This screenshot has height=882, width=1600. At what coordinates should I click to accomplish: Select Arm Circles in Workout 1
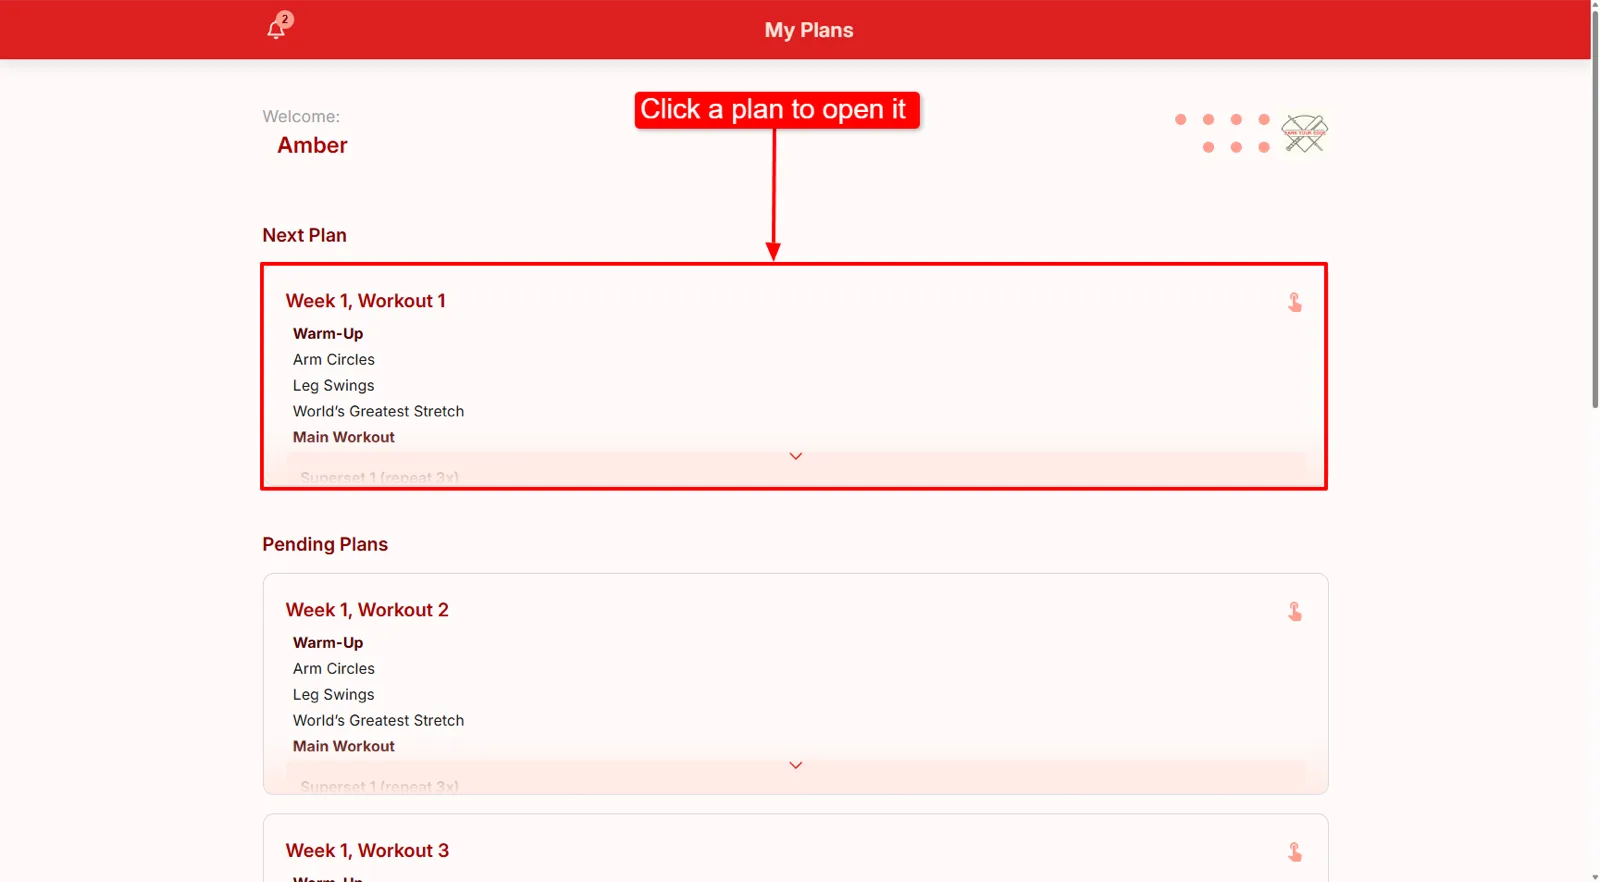334,359
